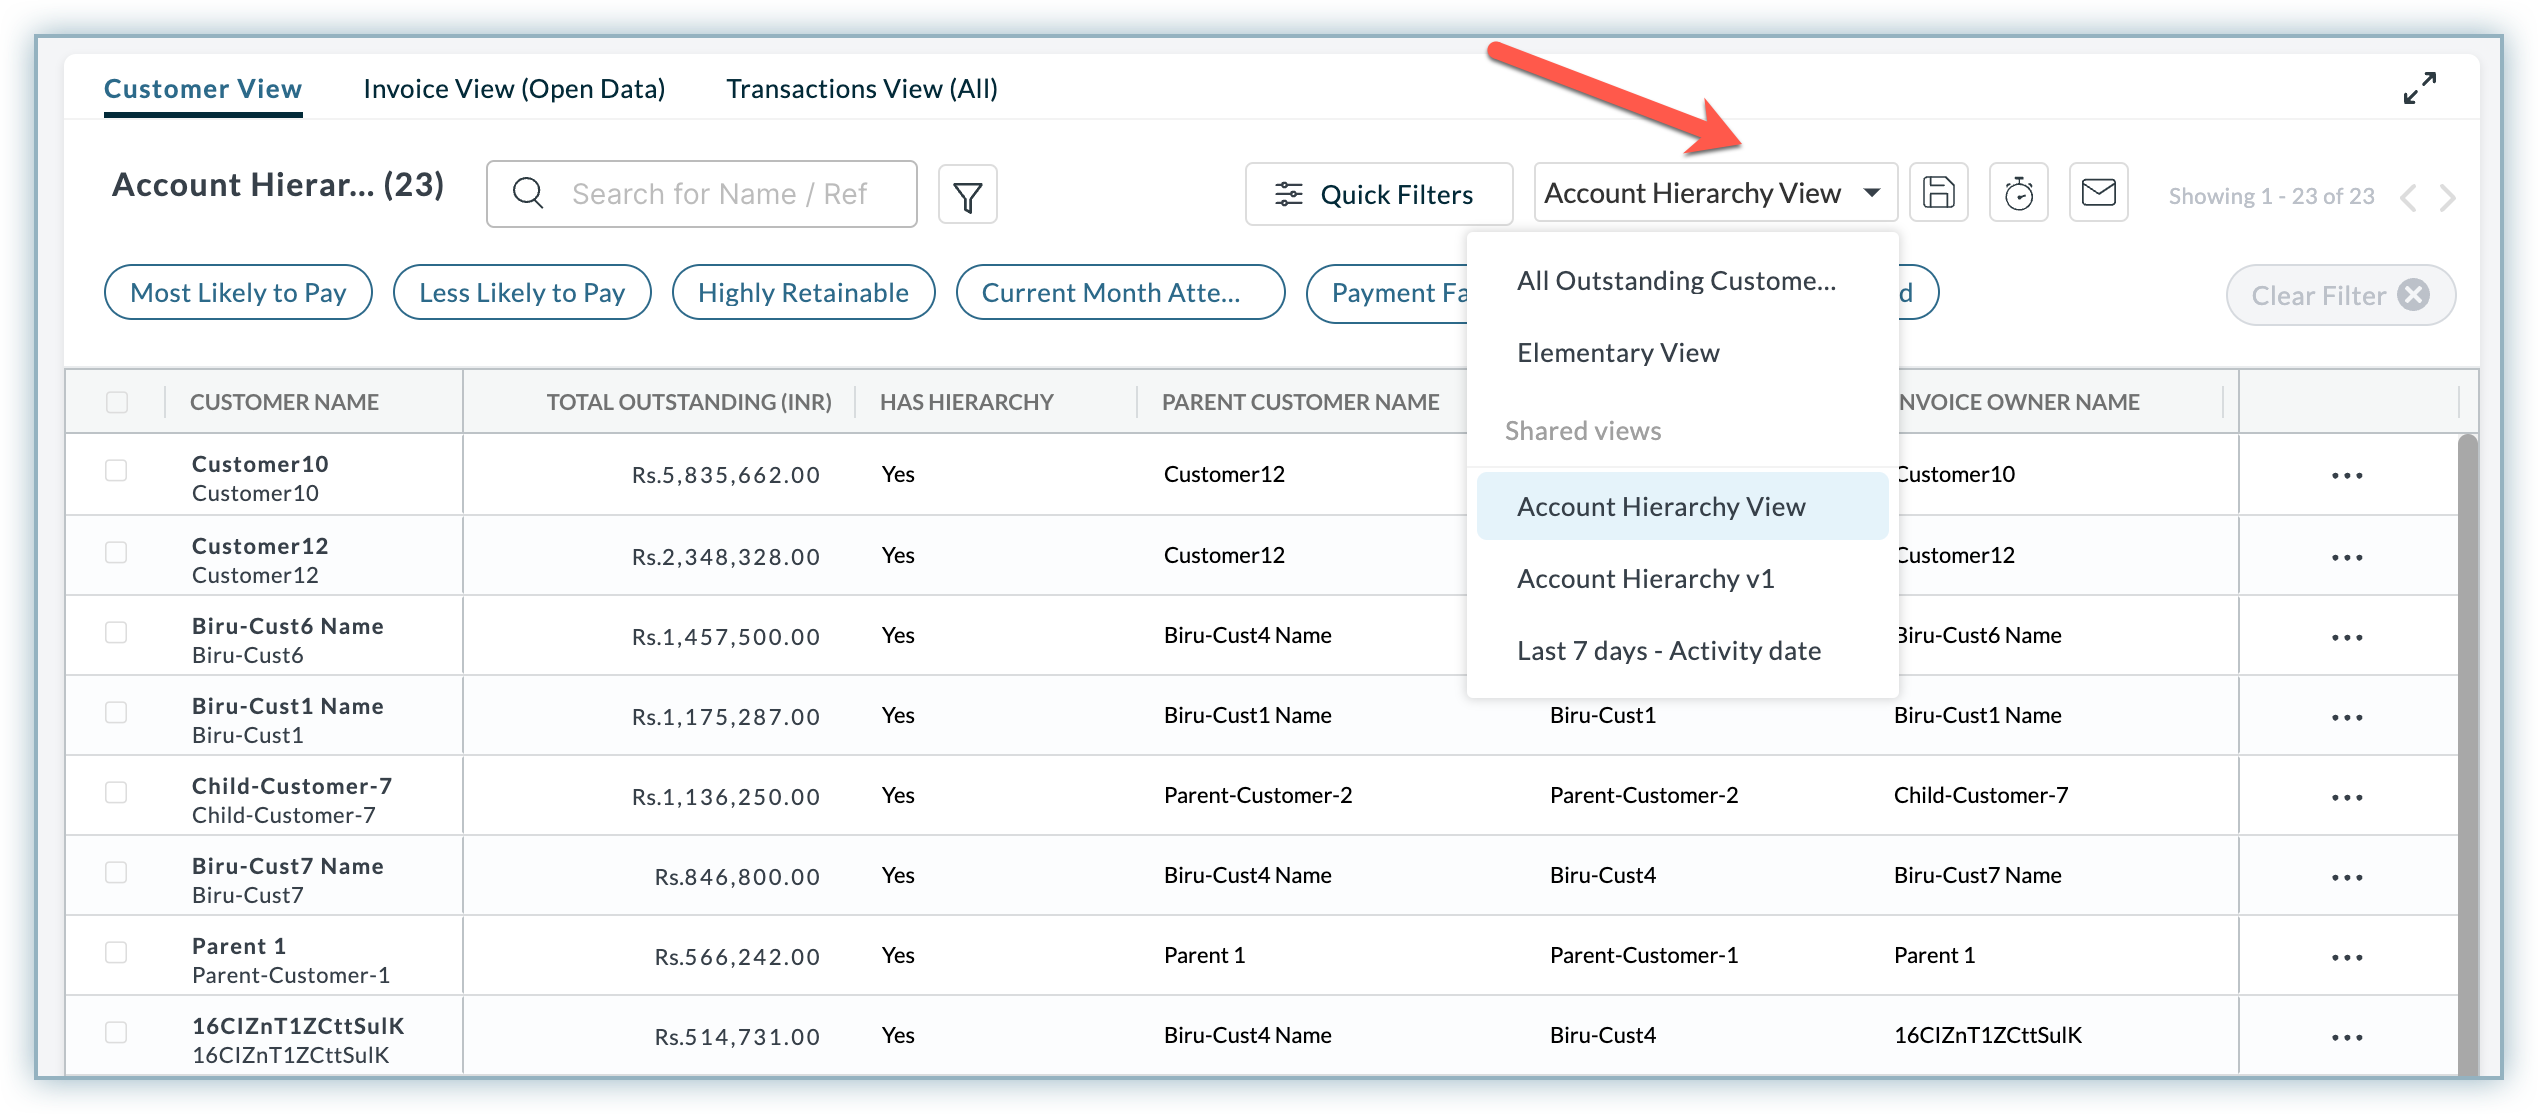This screenshot has width=2538, height=1114.
Task: Apply the Payment Fa... quick filter chip
Action: 1388,293
